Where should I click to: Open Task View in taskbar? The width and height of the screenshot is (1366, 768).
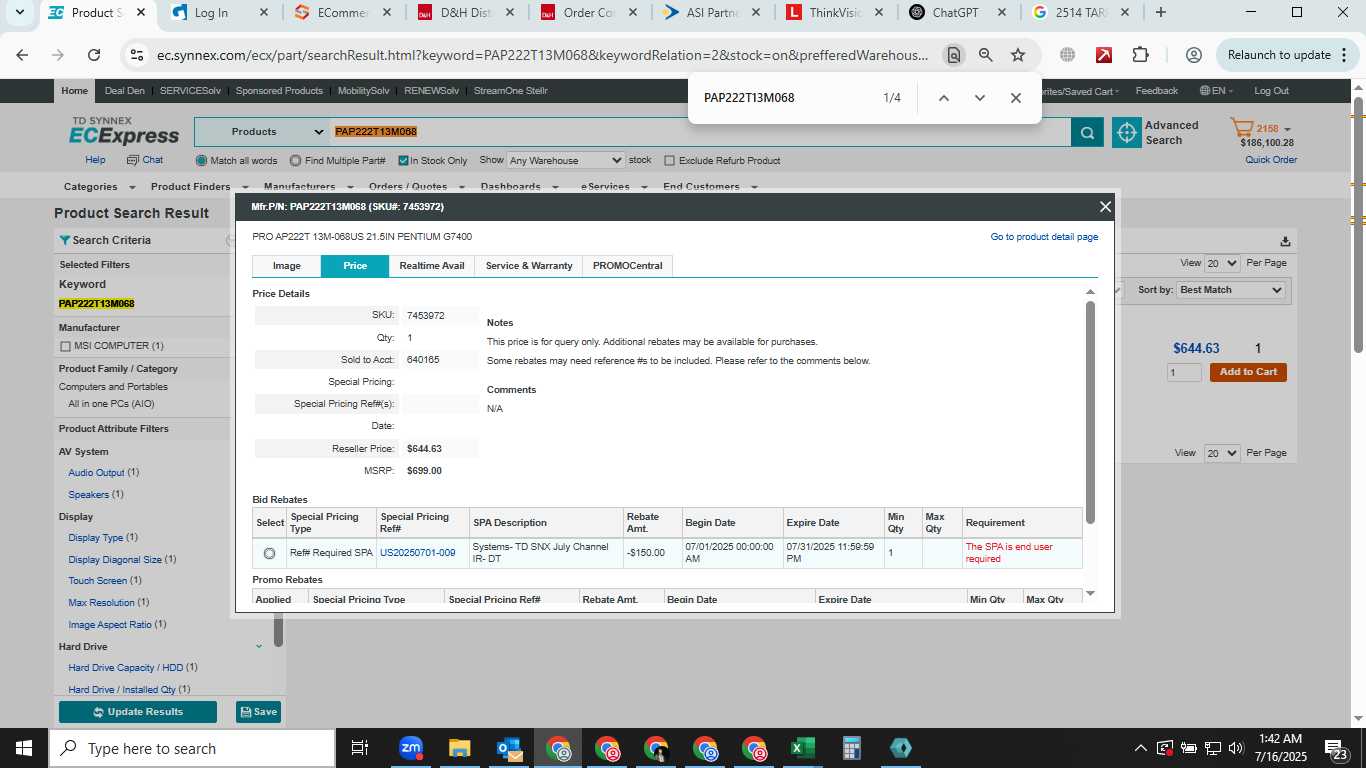[x=360, y=748]
